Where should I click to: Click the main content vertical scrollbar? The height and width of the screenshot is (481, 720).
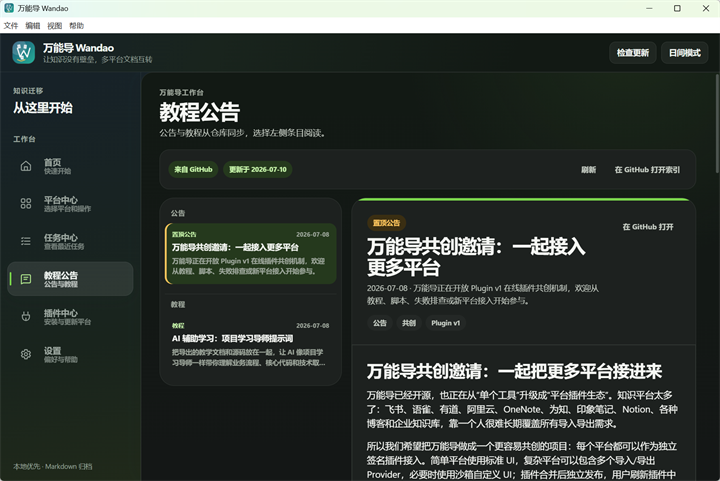pos(717,124)
